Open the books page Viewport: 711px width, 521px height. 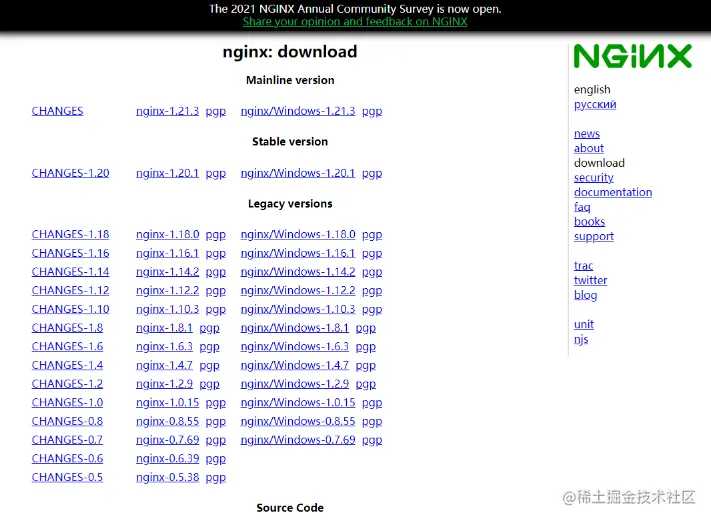589,222
